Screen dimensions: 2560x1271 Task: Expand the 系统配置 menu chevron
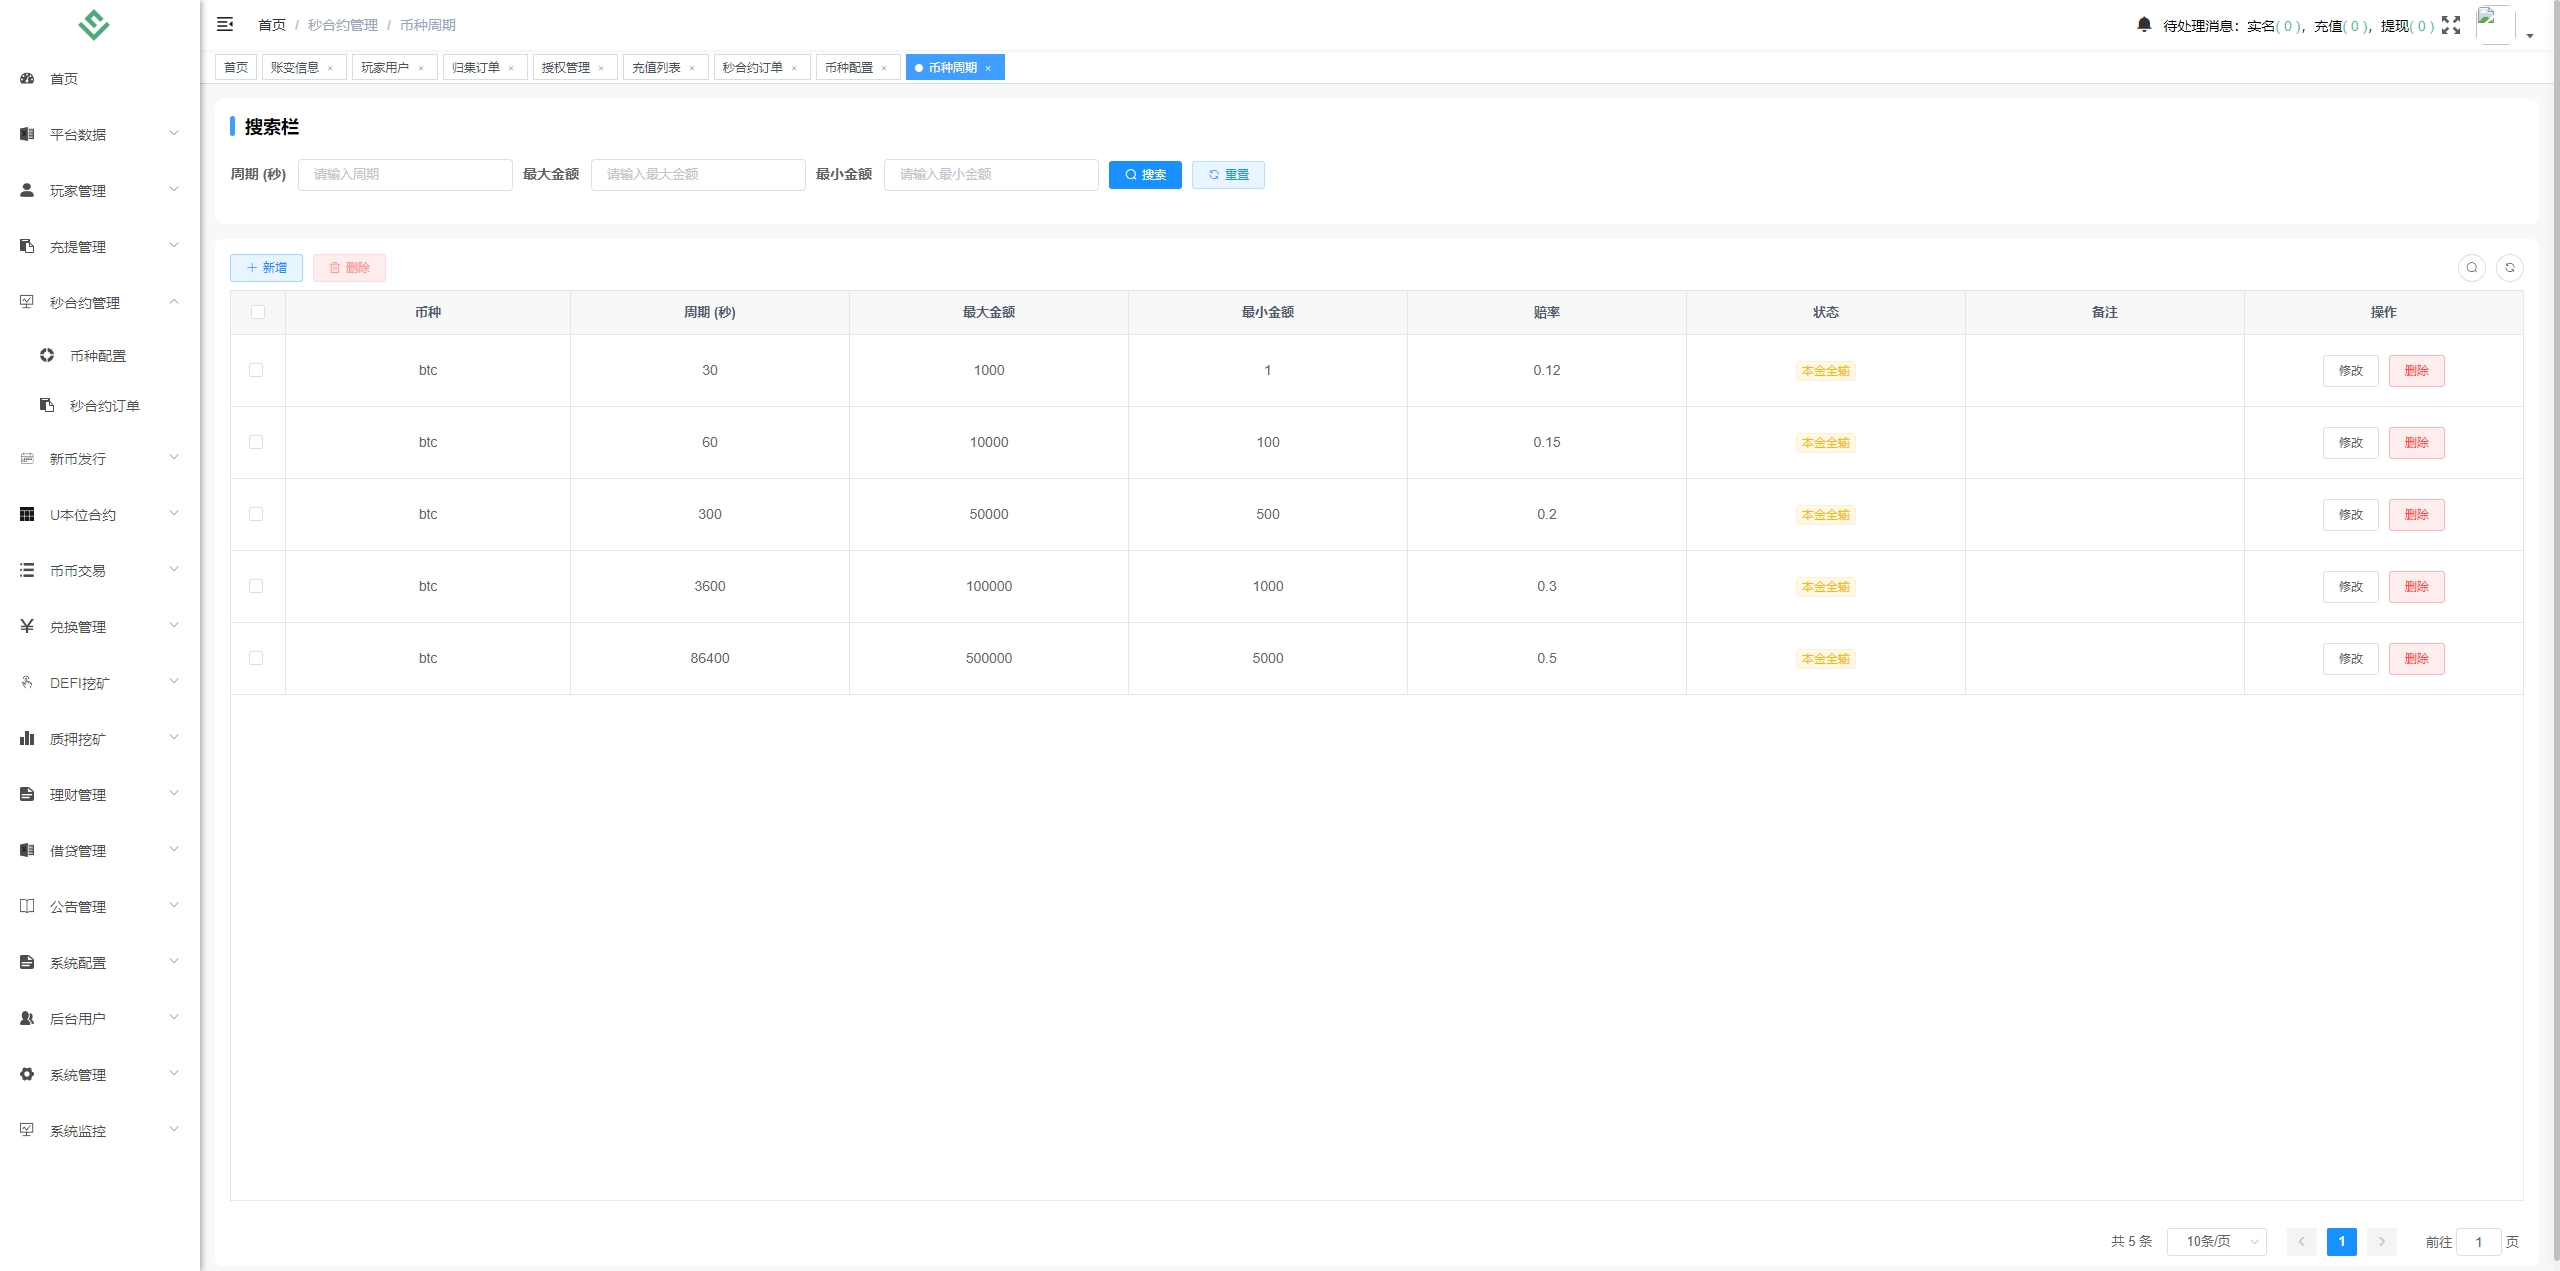click(174, 961)
